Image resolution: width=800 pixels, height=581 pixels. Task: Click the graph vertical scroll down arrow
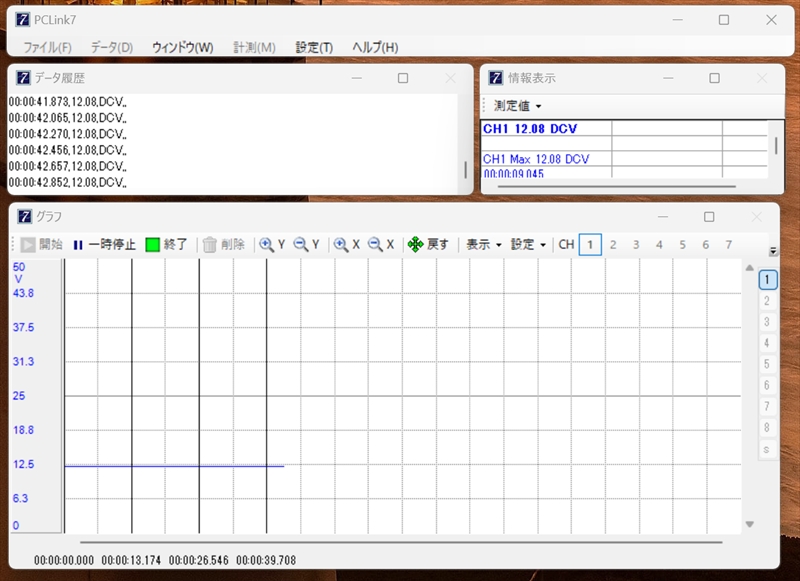coord(749,524)
